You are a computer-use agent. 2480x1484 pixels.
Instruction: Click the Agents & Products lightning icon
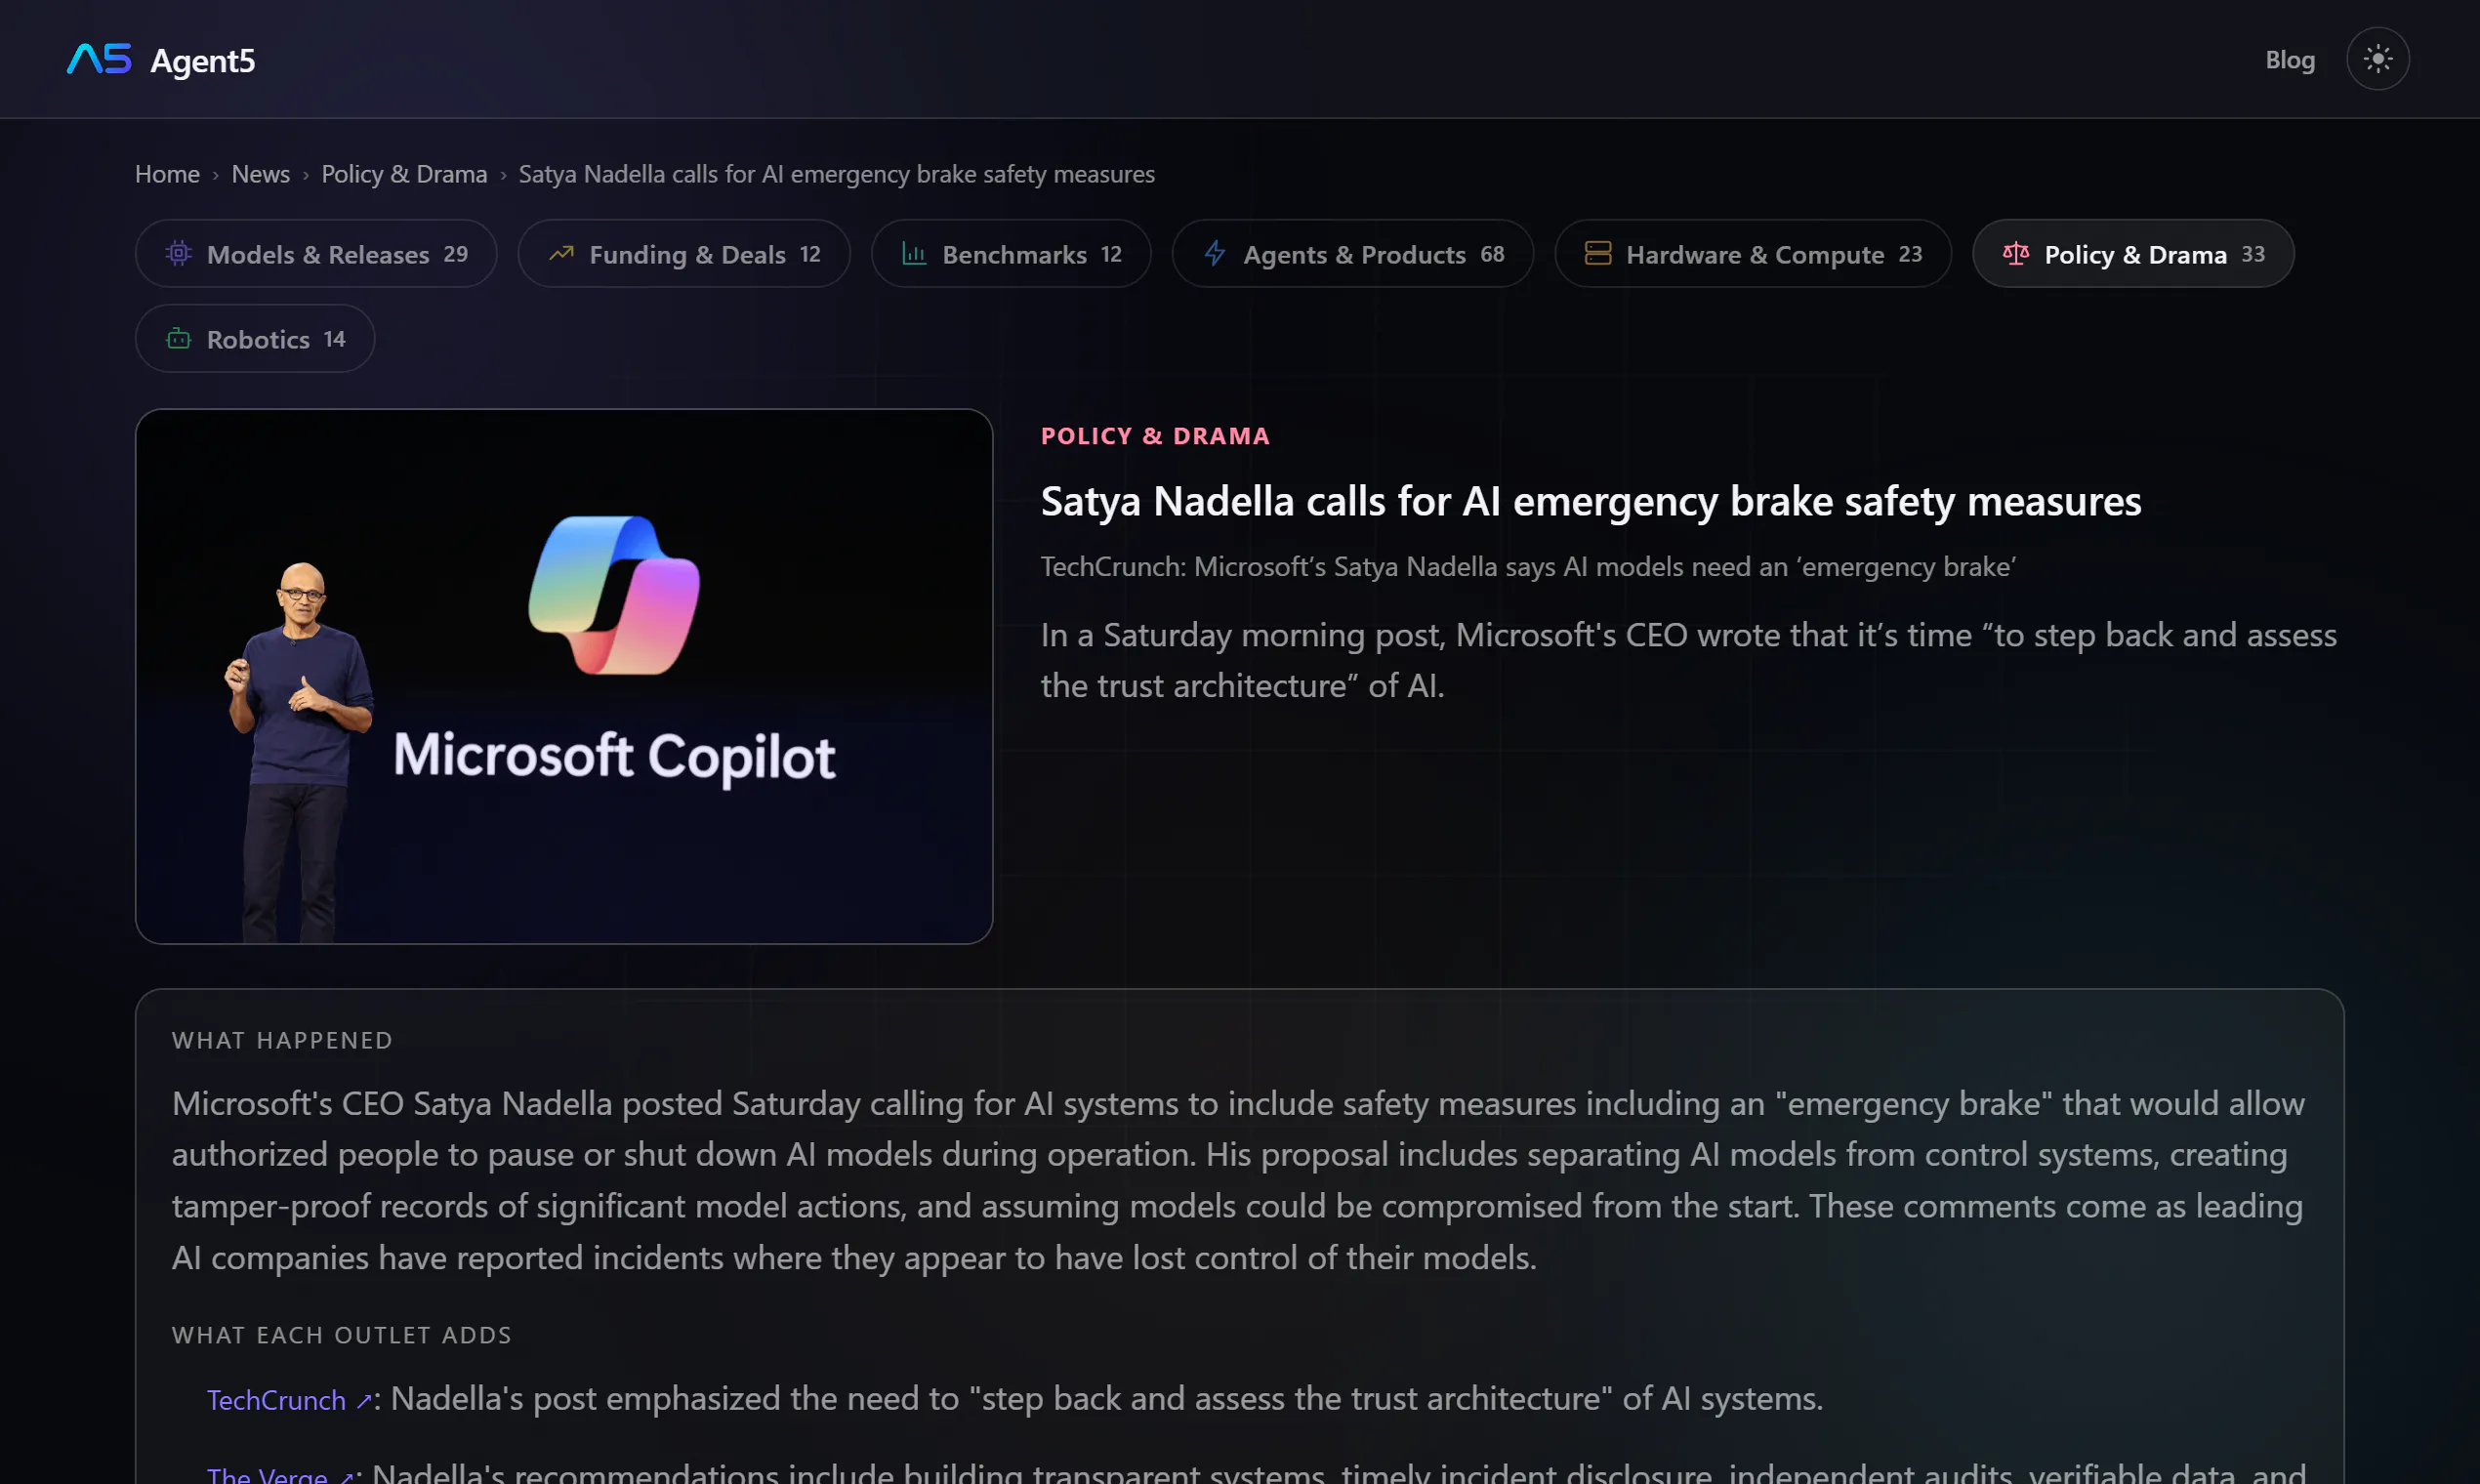coord(1215,254)
